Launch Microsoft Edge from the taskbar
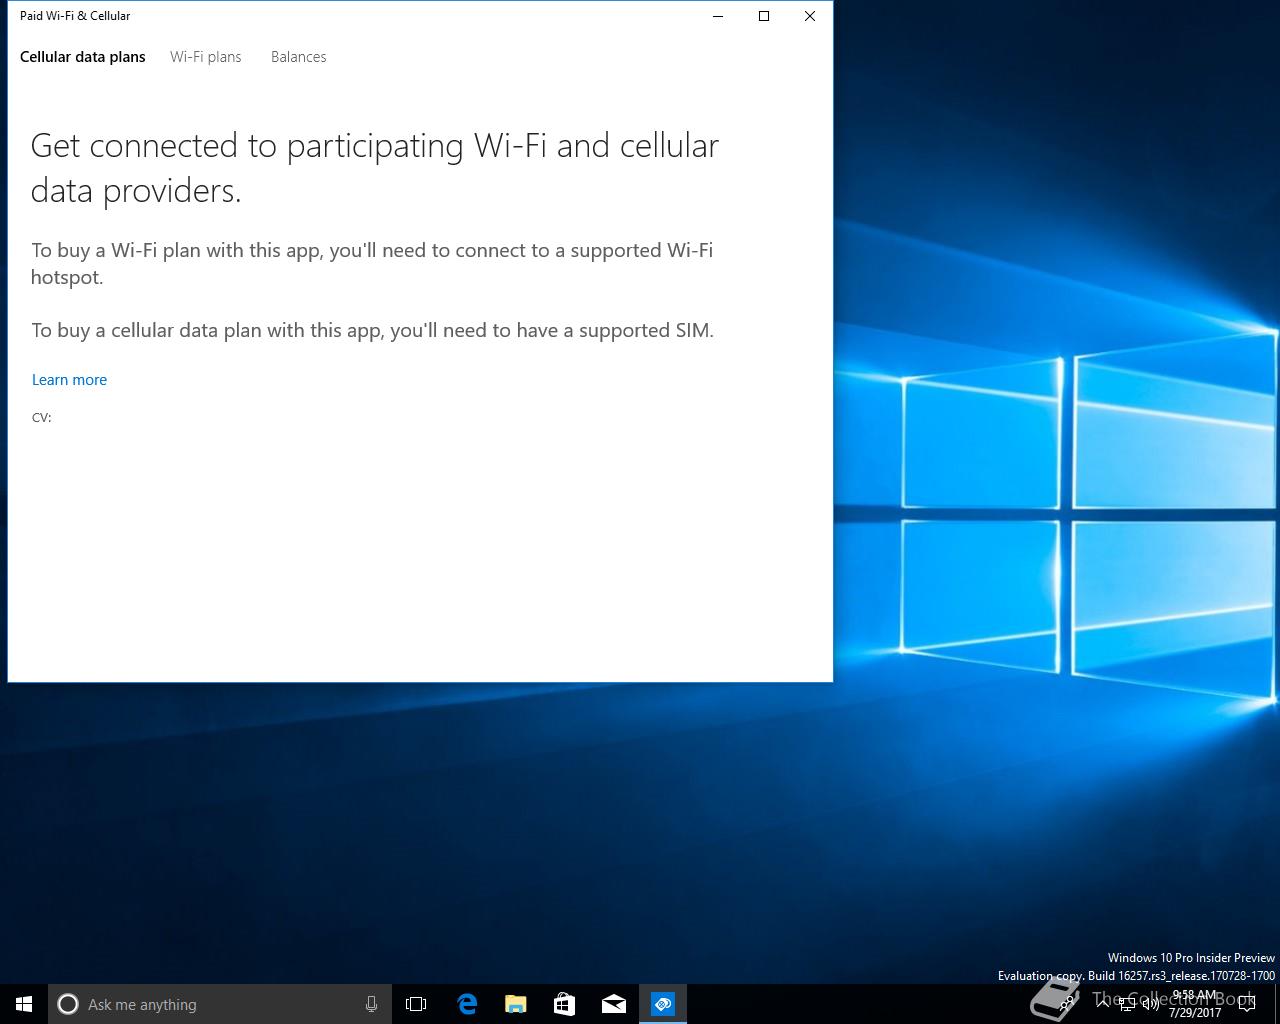 pyautogui.click(x=466, y=1004)
